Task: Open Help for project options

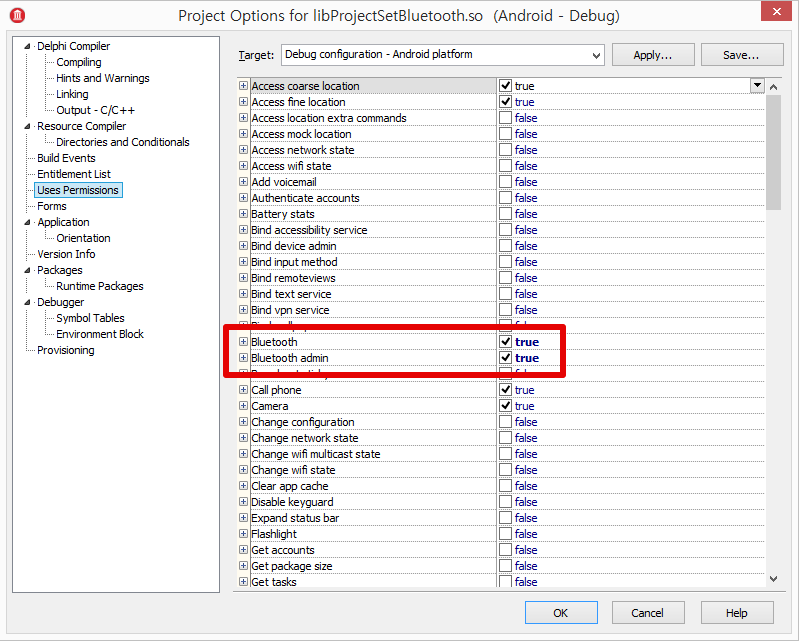Action: click(737, 613)
